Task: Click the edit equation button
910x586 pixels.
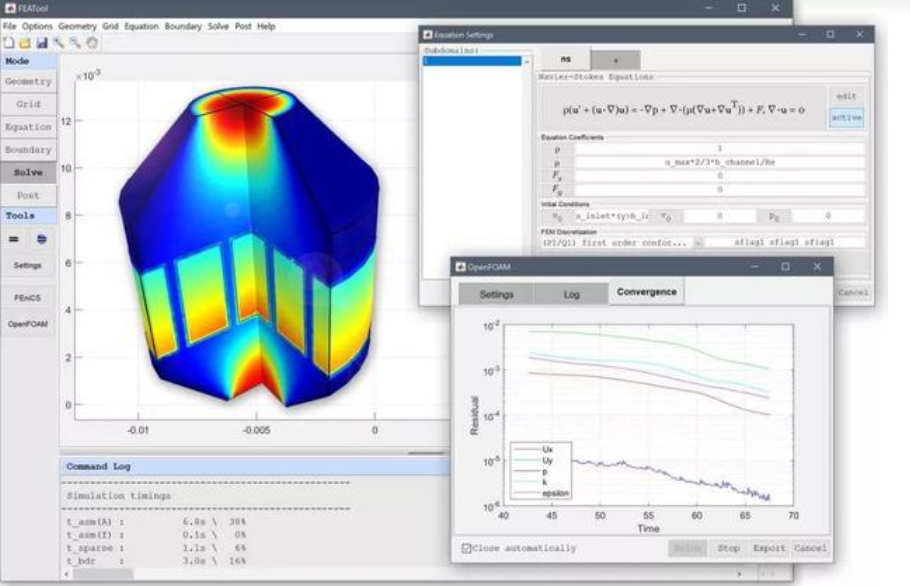Action: (x=846, y=96)
